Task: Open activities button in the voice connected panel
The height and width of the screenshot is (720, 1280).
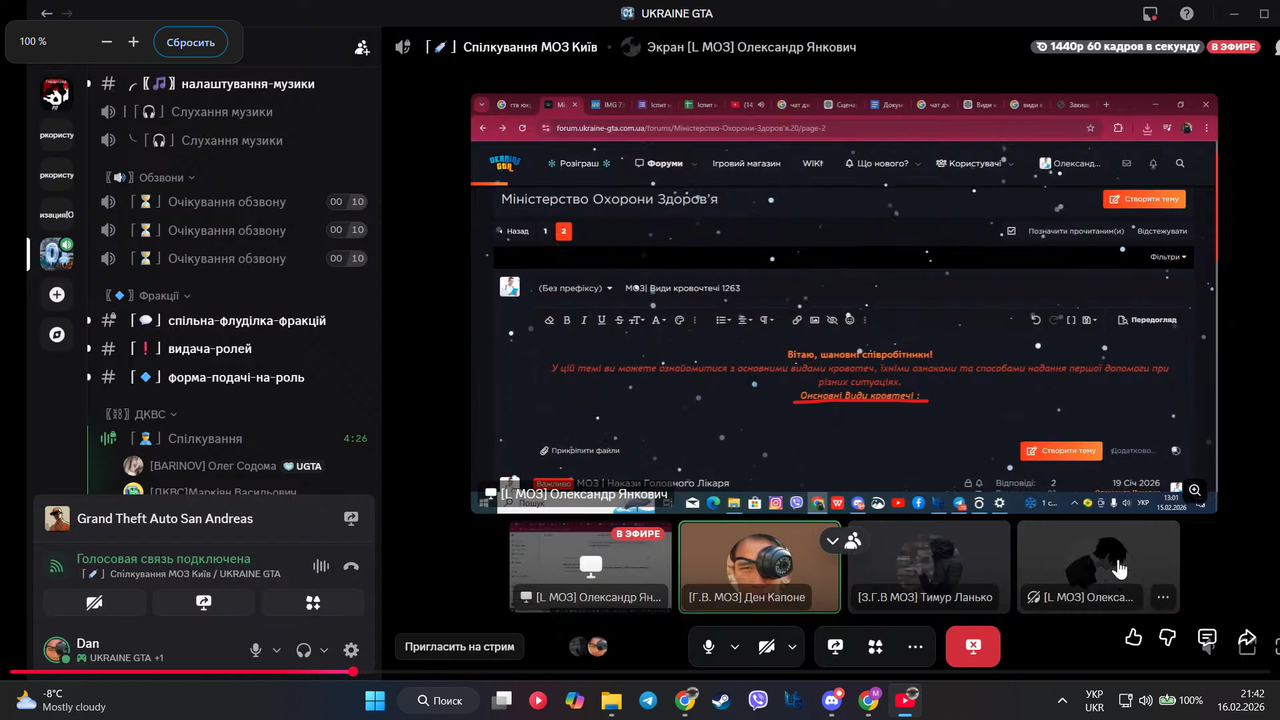Action: click(313, 602)
